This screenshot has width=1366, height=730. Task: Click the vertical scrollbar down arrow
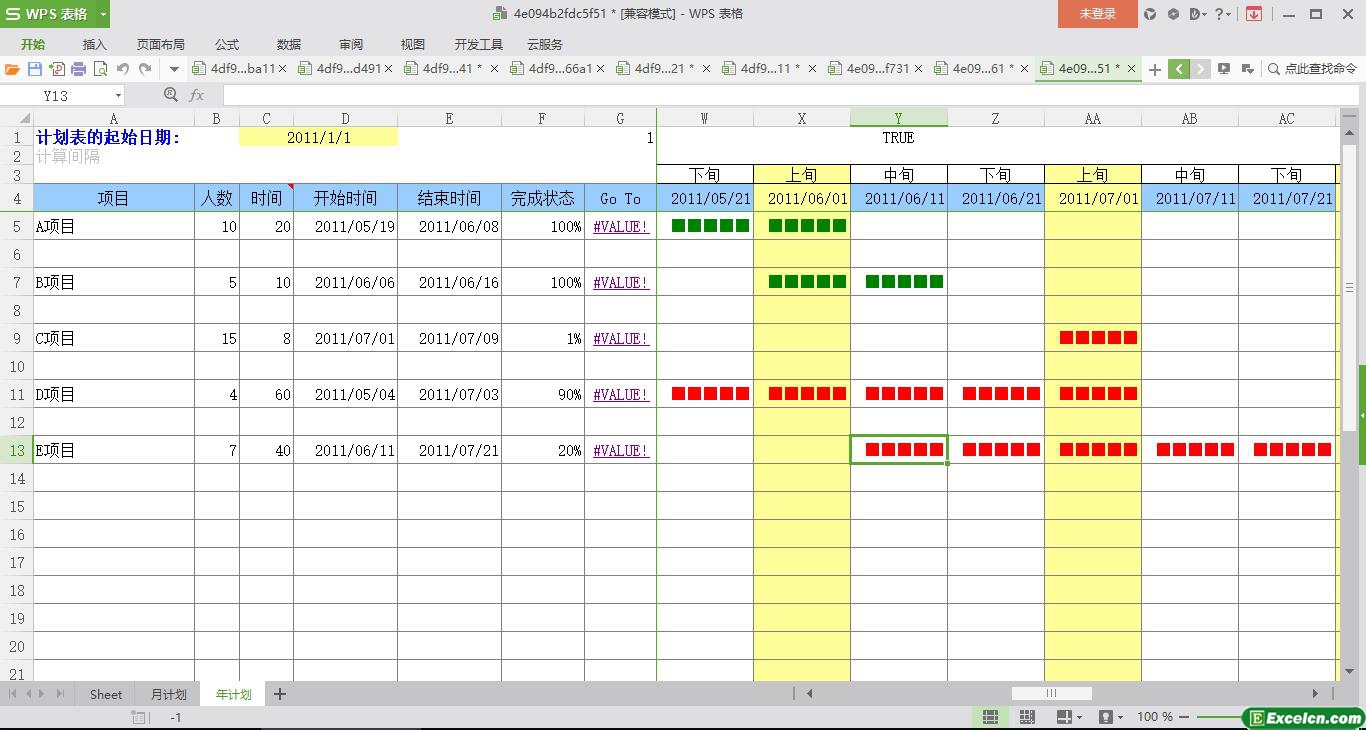pyautogui.click(x=1349, y=672)
